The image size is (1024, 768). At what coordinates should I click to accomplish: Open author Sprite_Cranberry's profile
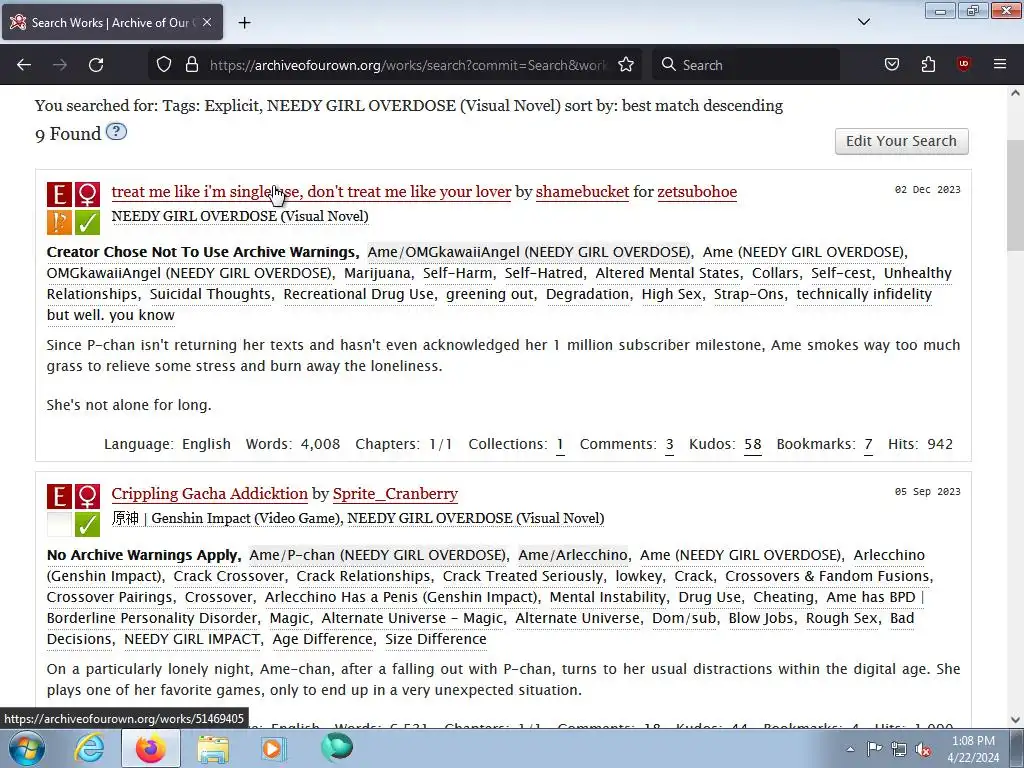click(x=395, y=494)
